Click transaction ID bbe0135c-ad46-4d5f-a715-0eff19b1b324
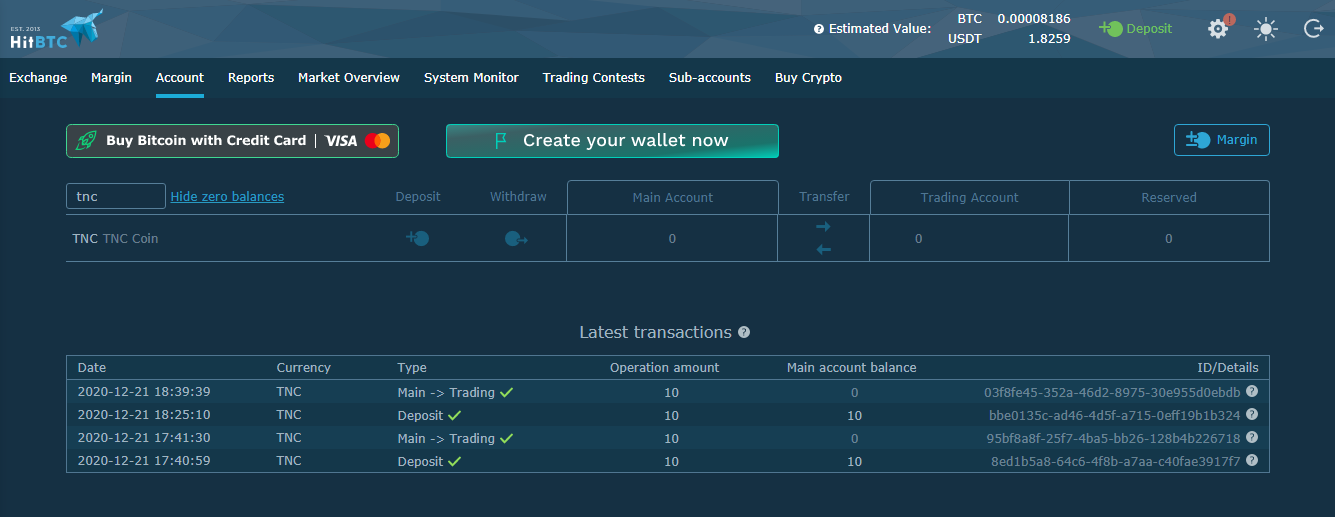The height and width of the screenshot is (517, 1335). [1115, 415]
